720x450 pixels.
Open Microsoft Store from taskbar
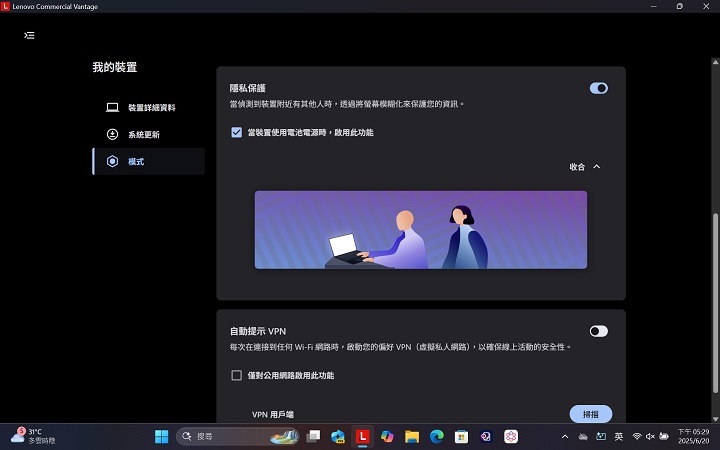click(461, 436)
